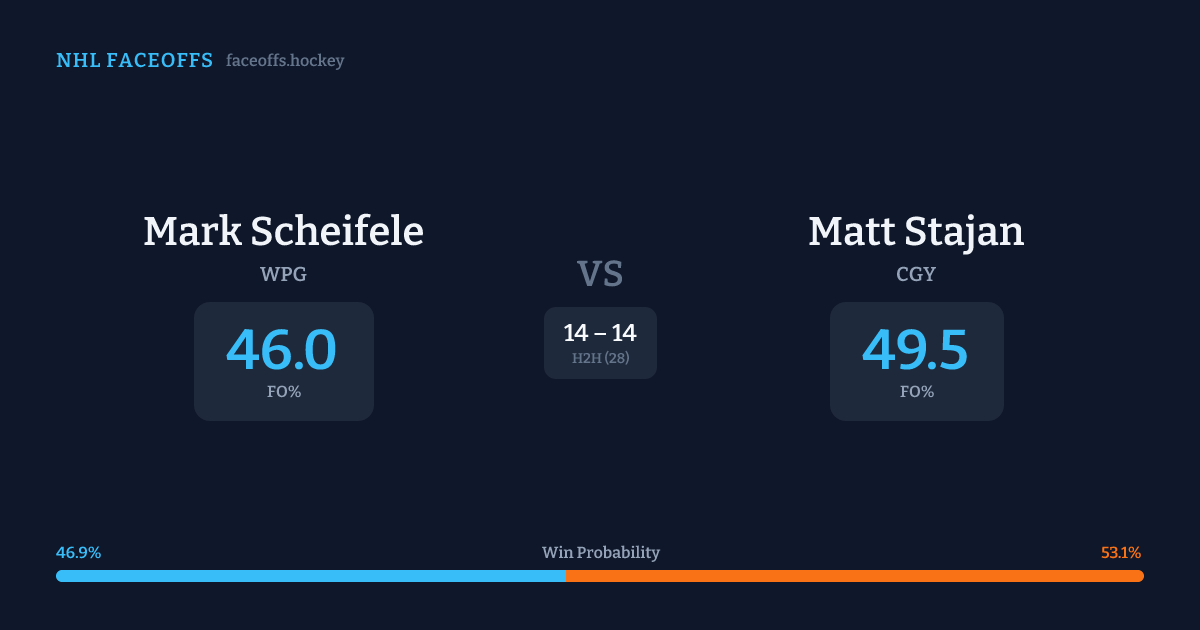The width and height of the screenshot is (1200, 630).
Task: Click the 46.0 faceoff percentage number
Action: 282,350
